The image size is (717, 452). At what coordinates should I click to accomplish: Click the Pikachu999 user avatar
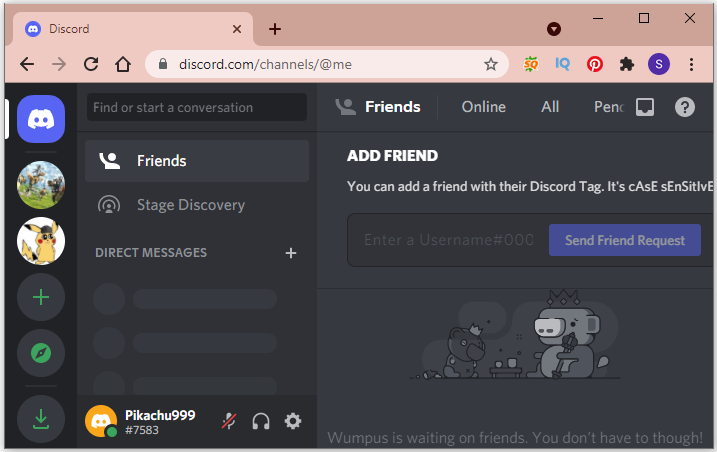(101, 421)
